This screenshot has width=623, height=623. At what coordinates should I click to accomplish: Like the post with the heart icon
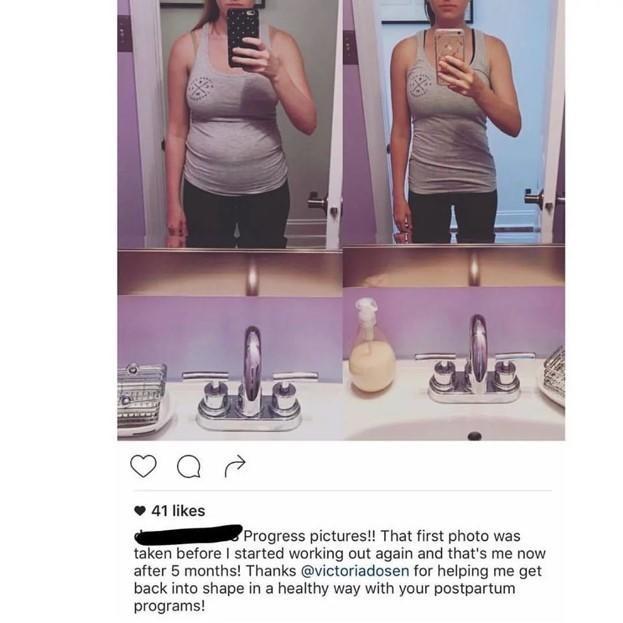pos(143,466)
